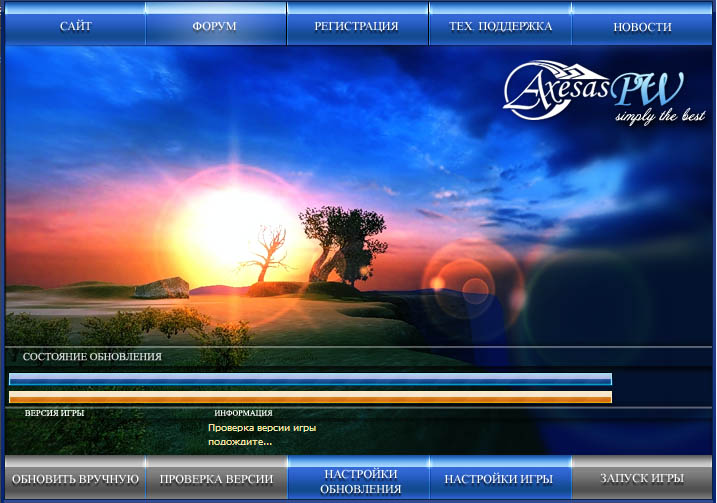Click the 'подождите...' status message
Image resolution: width=717 pixels, height=503 pixels.
(240, 441)
